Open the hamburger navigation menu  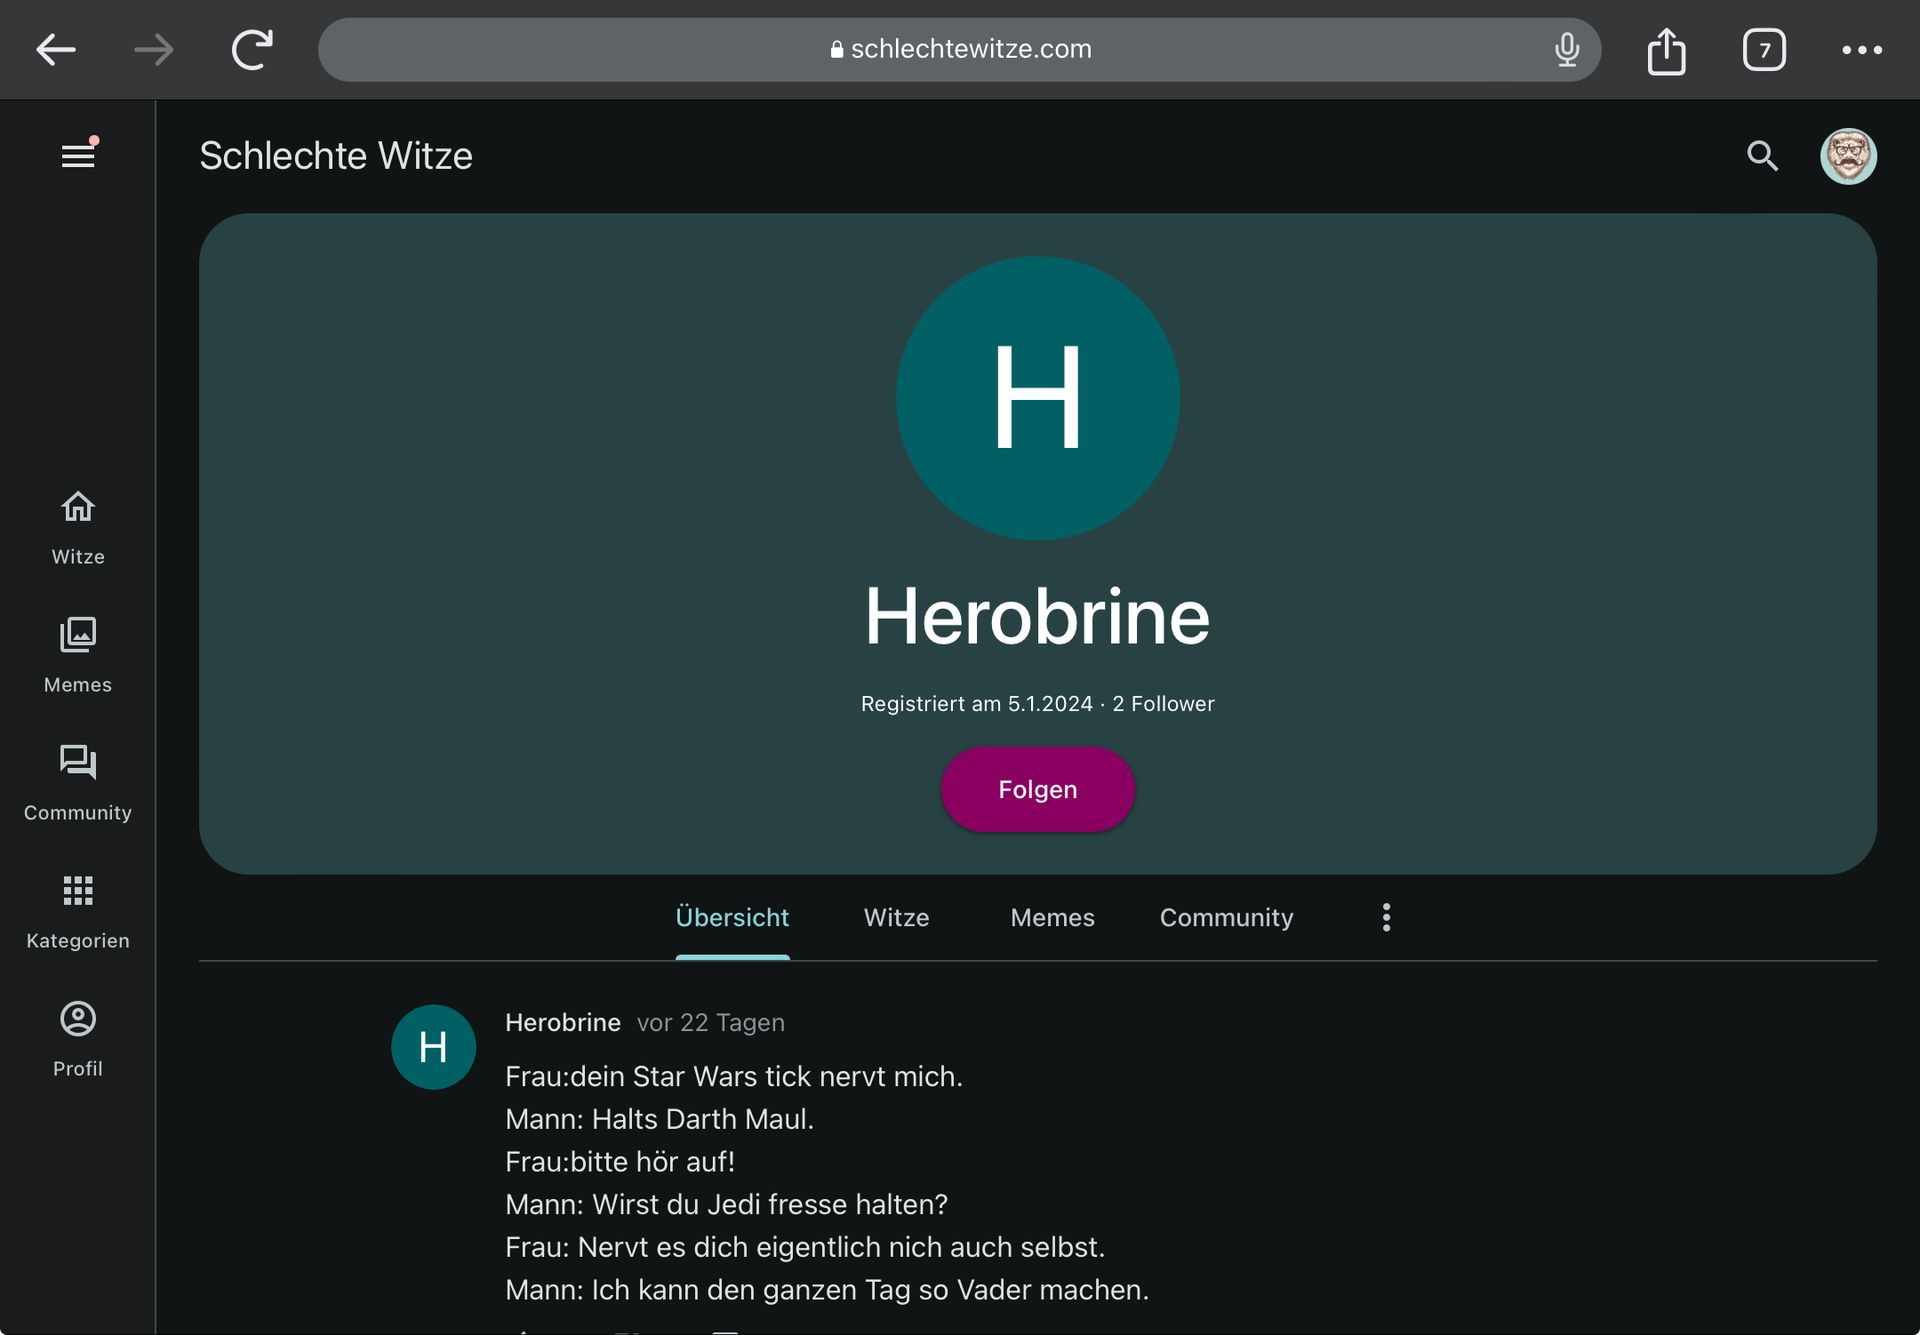pyautogui.click(x=78, y=156)
